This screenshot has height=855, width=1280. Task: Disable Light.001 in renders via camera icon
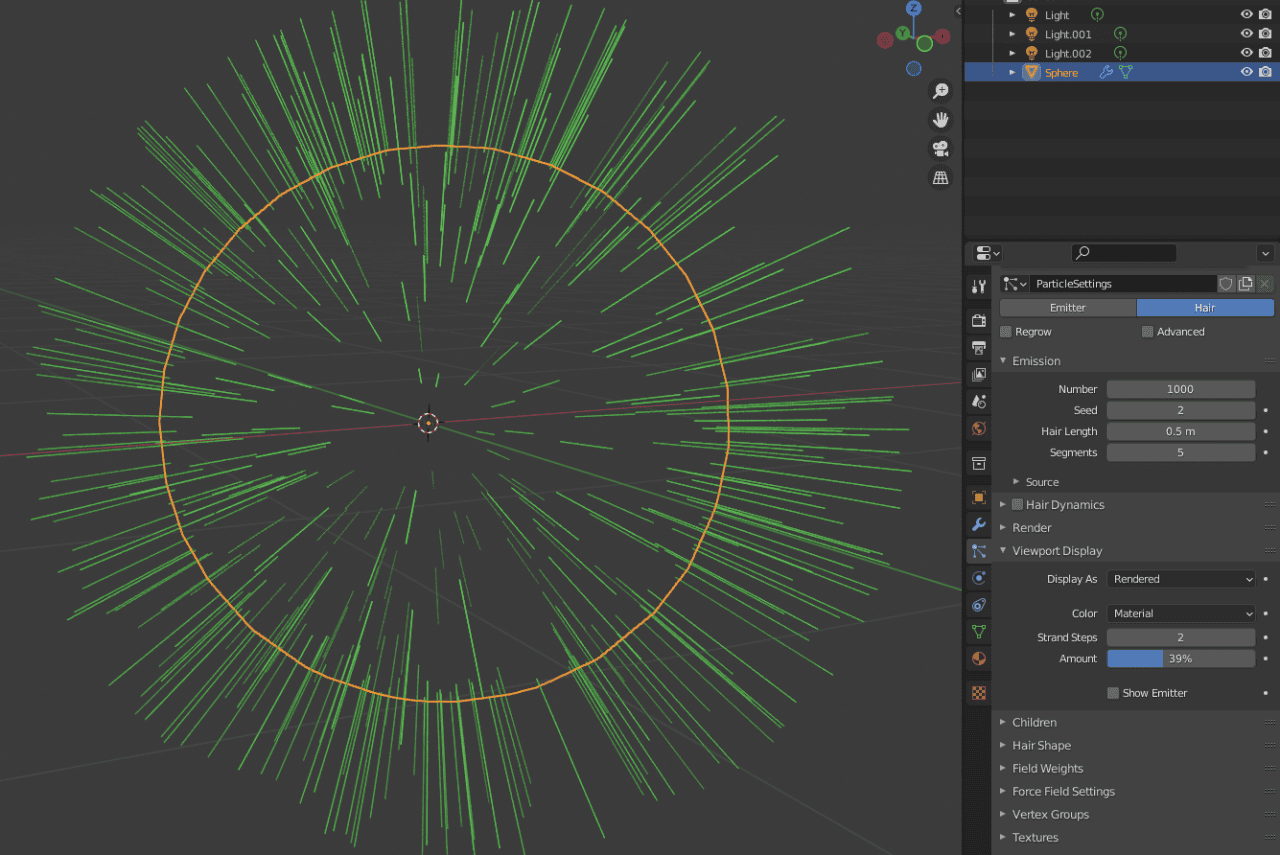point(1264,33)
